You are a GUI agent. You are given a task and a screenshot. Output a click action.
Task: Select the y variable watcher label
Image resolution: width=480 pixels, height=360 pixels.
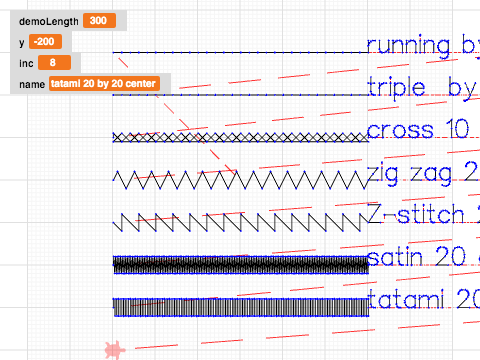click(x=22, y=43)
